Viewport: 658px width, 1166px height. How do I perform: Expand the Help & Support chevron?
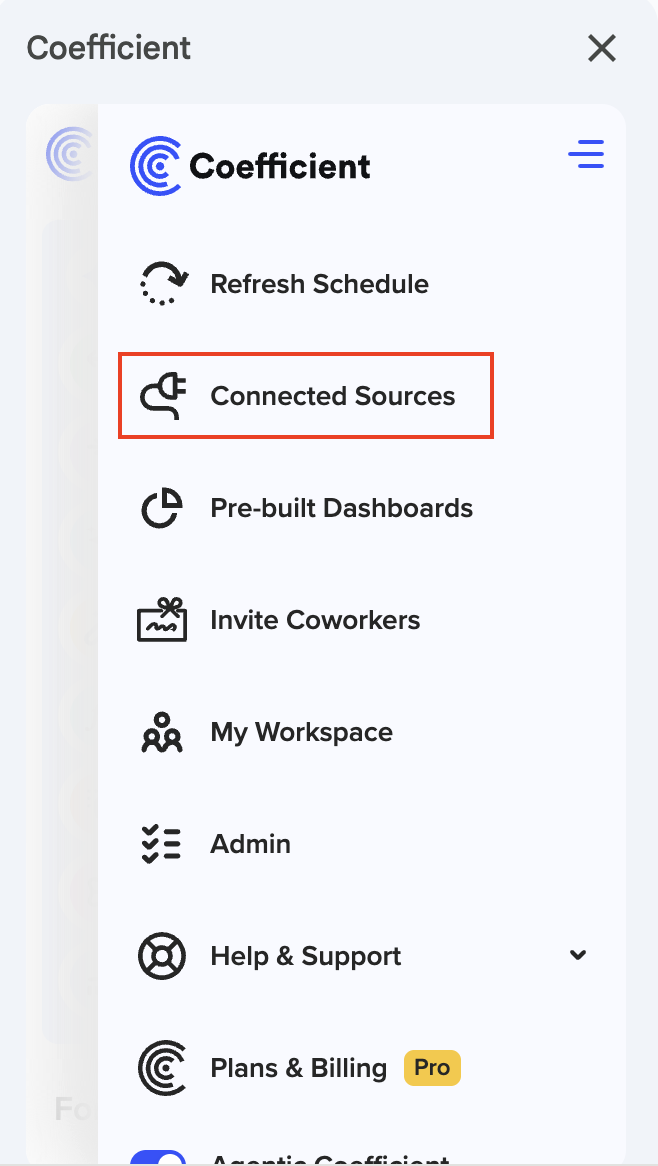578,955
